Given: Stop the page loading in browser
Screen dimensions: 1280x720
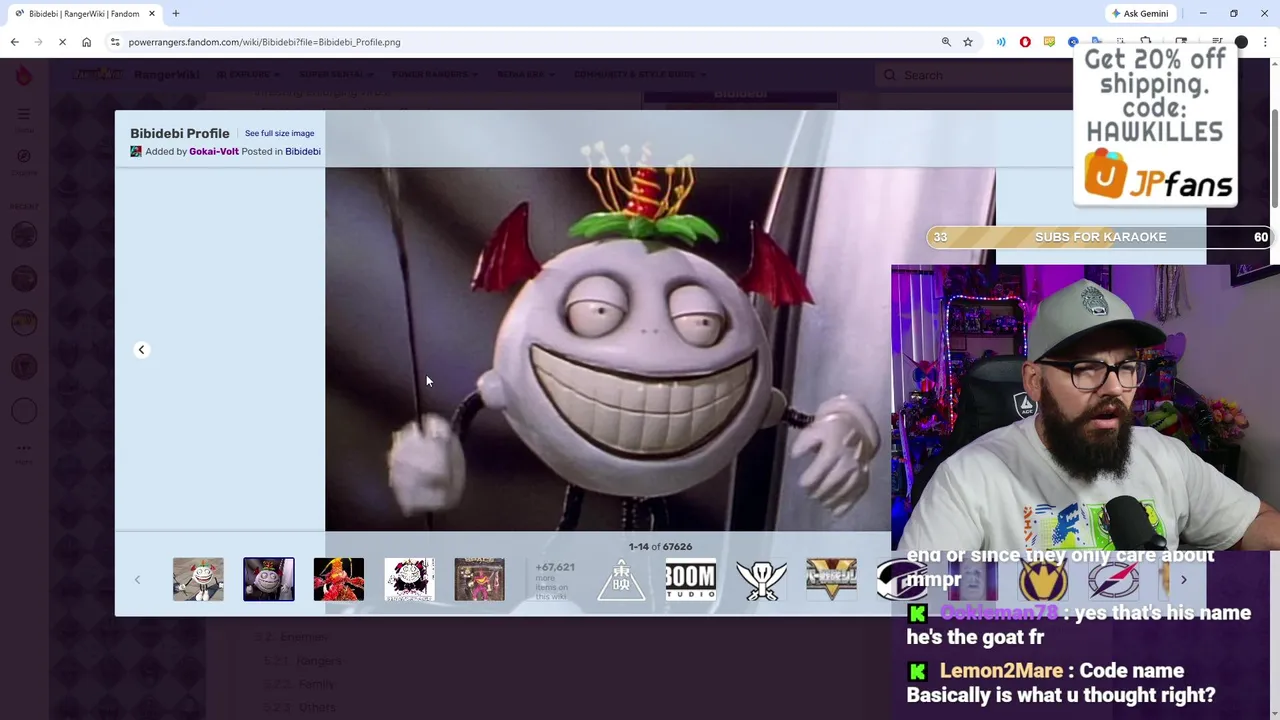Looking at the screenshot, I should coord(62,42).
